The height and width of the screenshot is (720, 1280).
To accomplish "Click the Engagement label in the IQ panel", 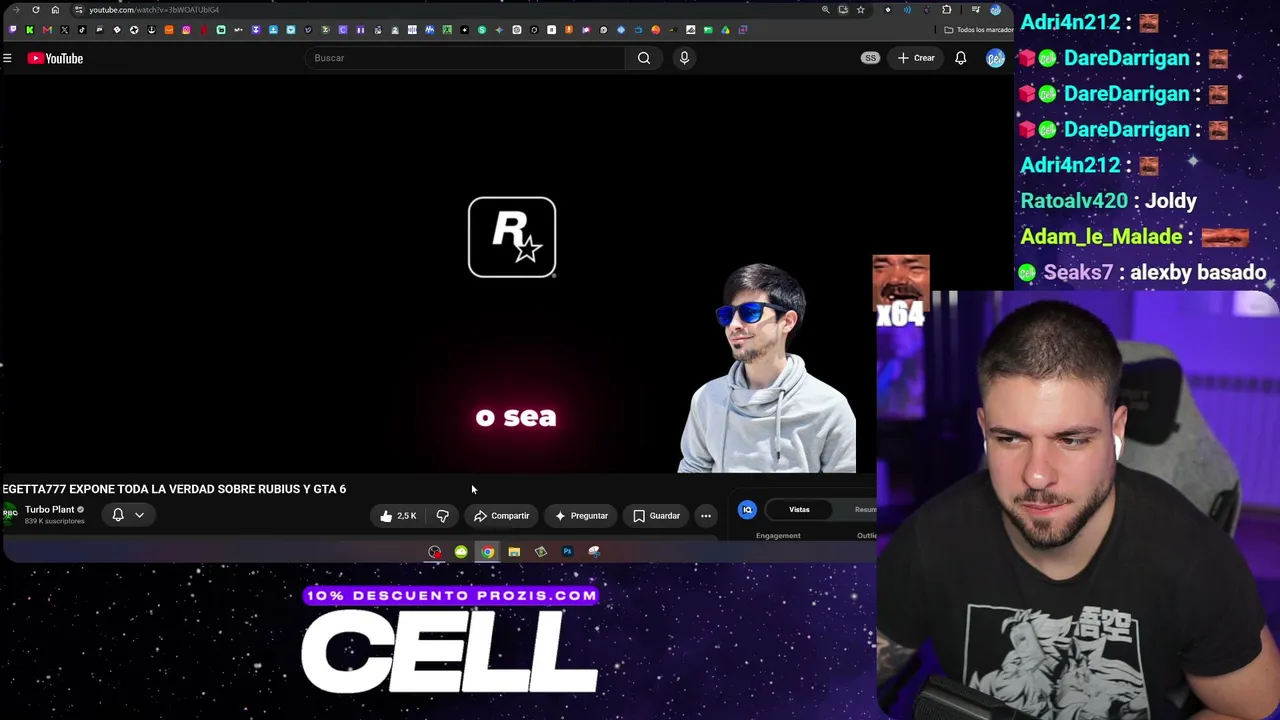I will point(778,536).
